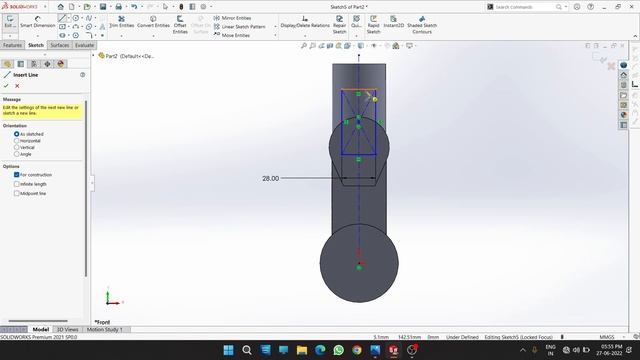Click Move Entities
The height and width of the screenshot is (360, 640).
(x=231, y=35)
